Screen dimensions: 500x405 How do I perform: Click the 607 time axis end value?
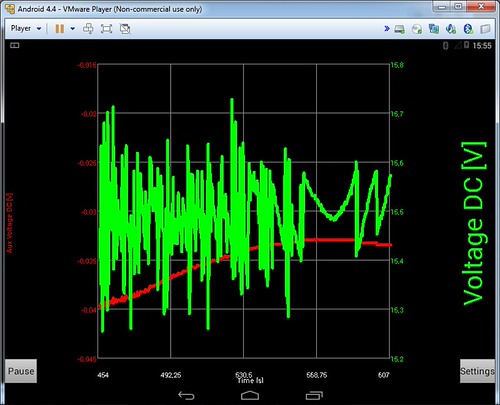[384, 375]
